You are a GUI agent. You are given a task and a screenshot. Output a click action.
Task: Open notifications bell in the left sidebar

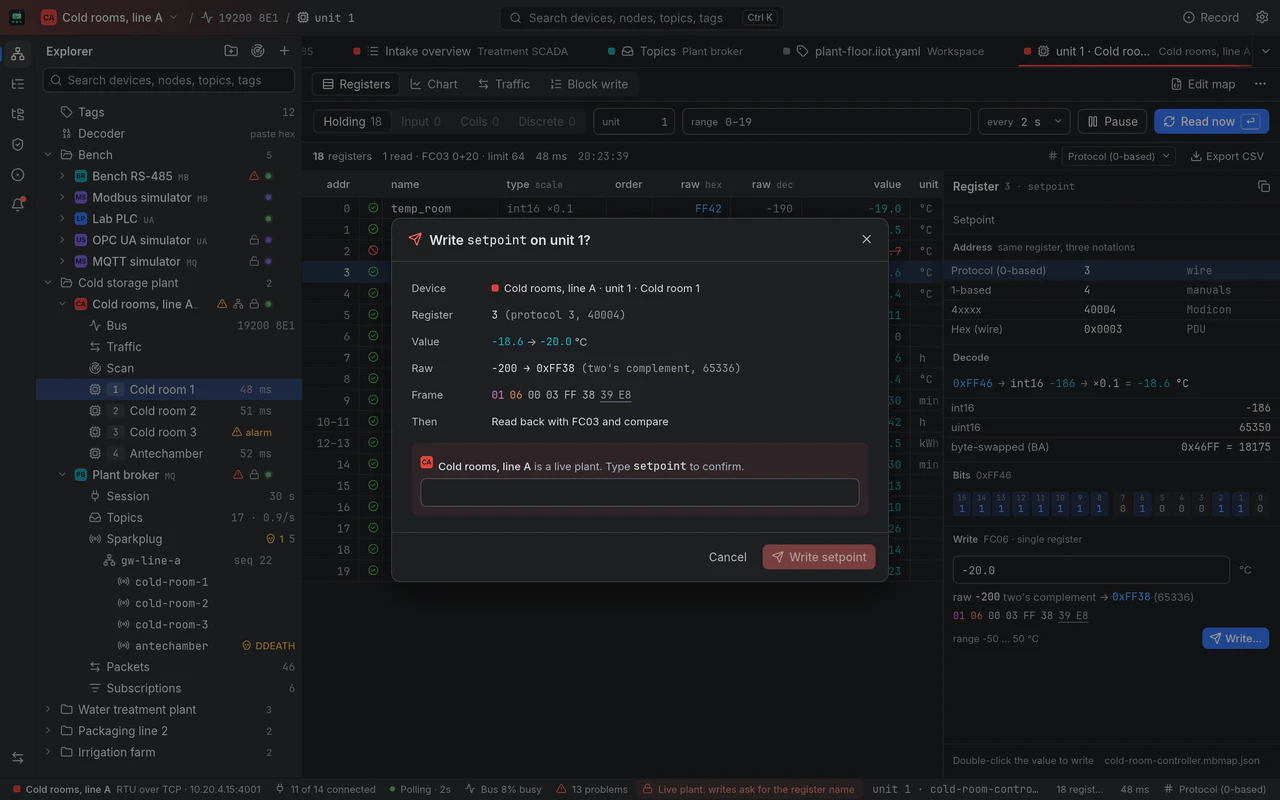17,204
